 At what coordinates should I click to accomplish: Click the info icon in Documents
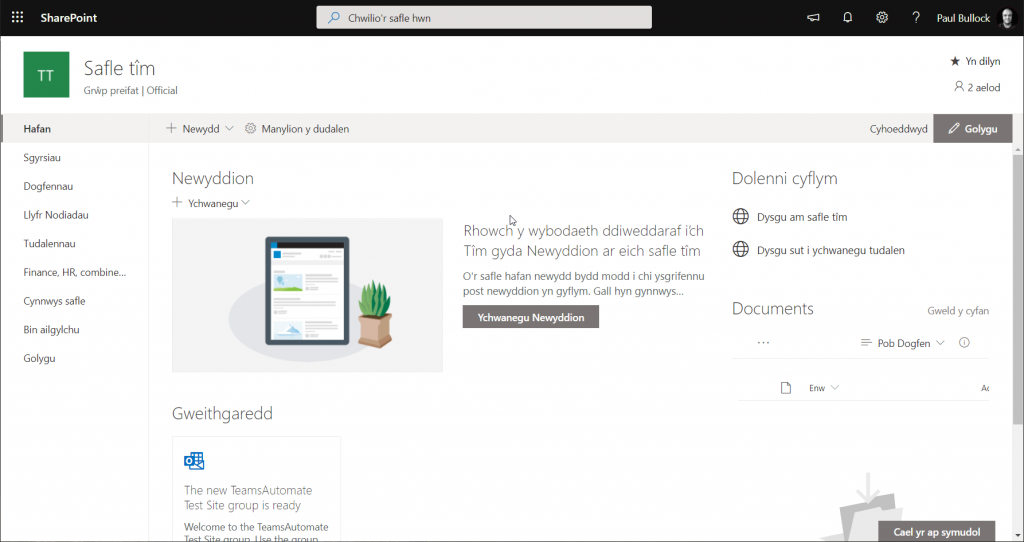(964, 342)
